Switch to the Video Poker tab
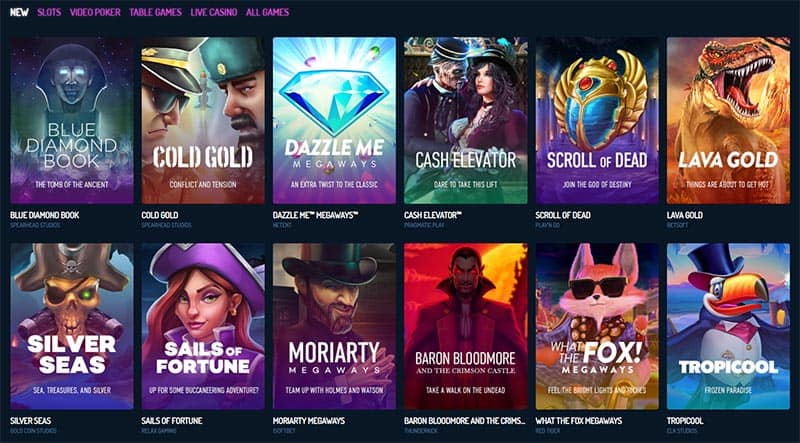Screen dimensions: 800x443 (95, 12)
